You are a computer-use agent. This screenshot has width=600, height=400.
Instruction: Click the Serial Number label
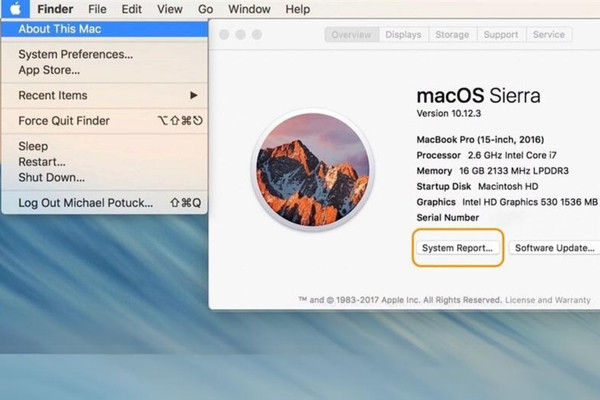[x=447, y=218]
